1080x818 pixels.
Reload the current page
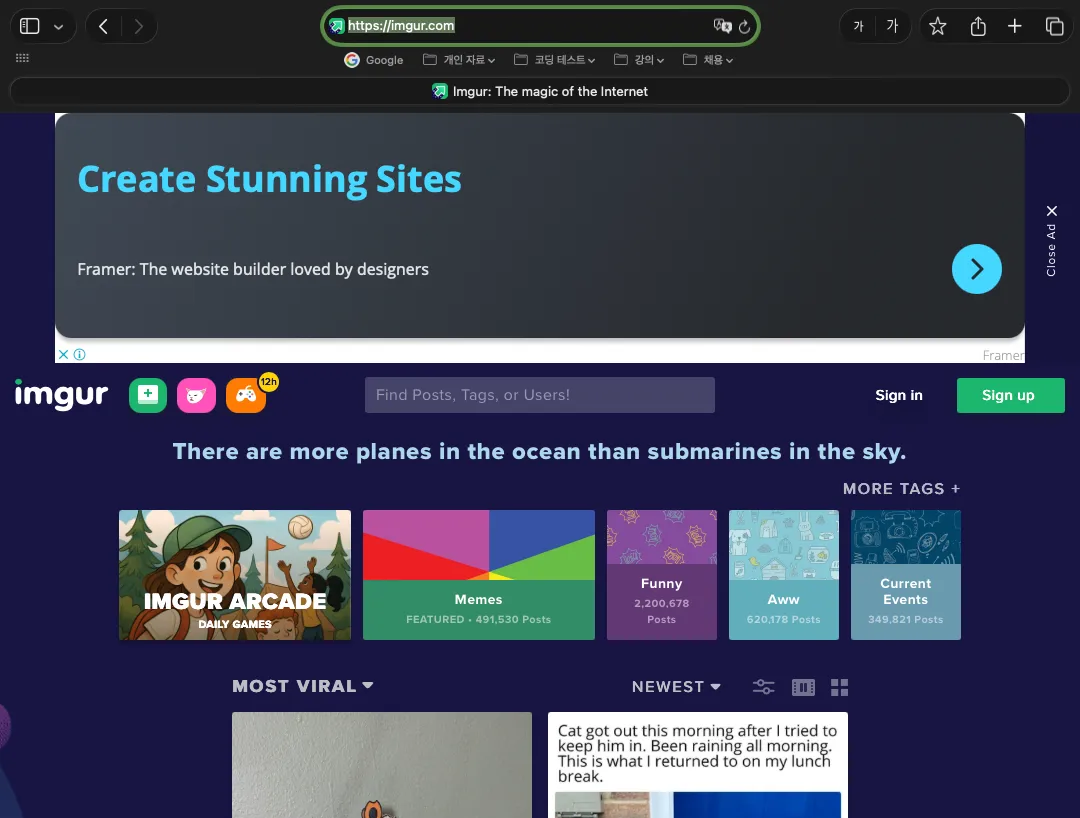744,27
